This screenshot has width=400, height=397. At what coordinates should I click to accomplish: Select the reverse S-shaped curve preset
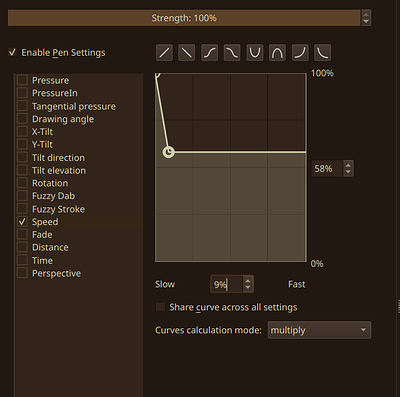tap(232, 53)
